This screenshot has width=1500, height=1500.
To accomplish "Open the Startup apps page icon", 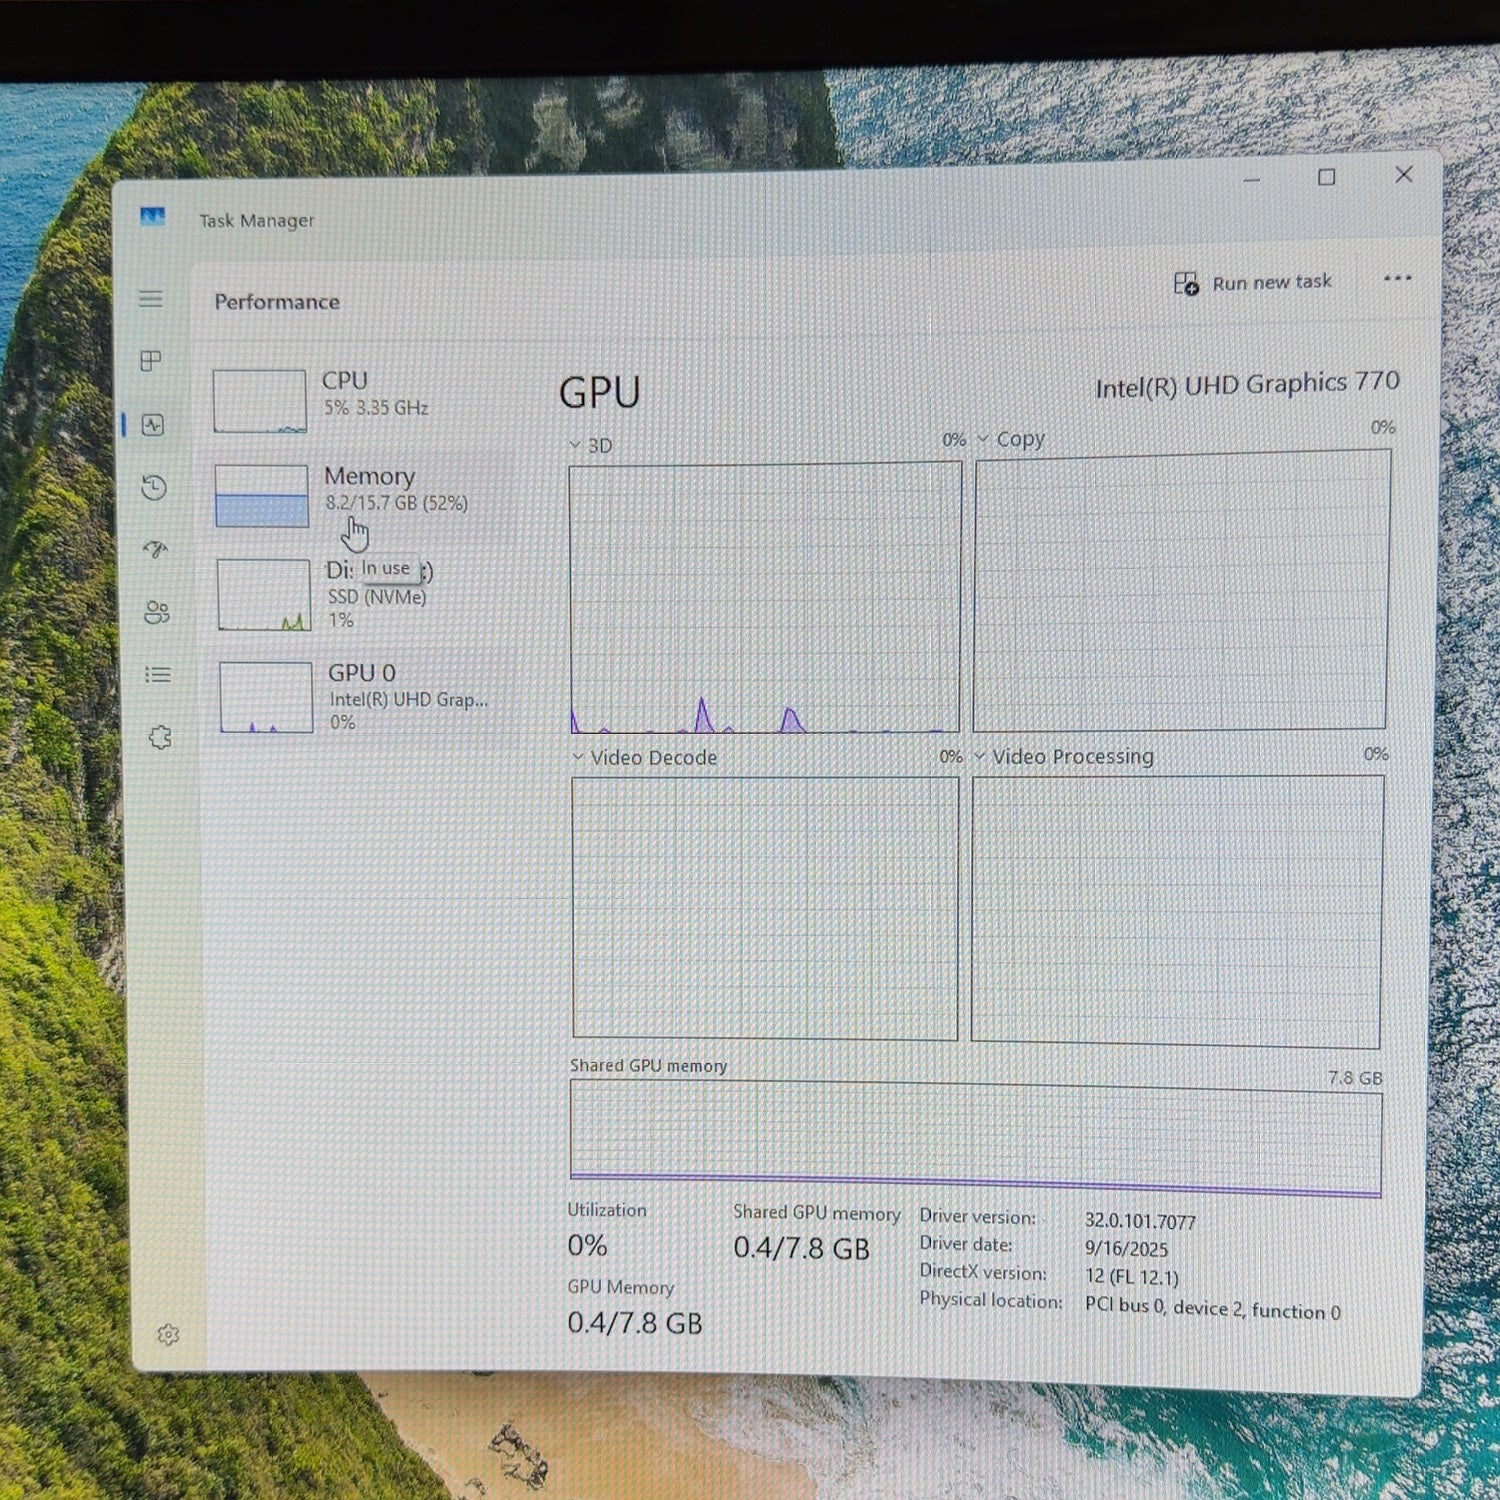I will 155,549.
